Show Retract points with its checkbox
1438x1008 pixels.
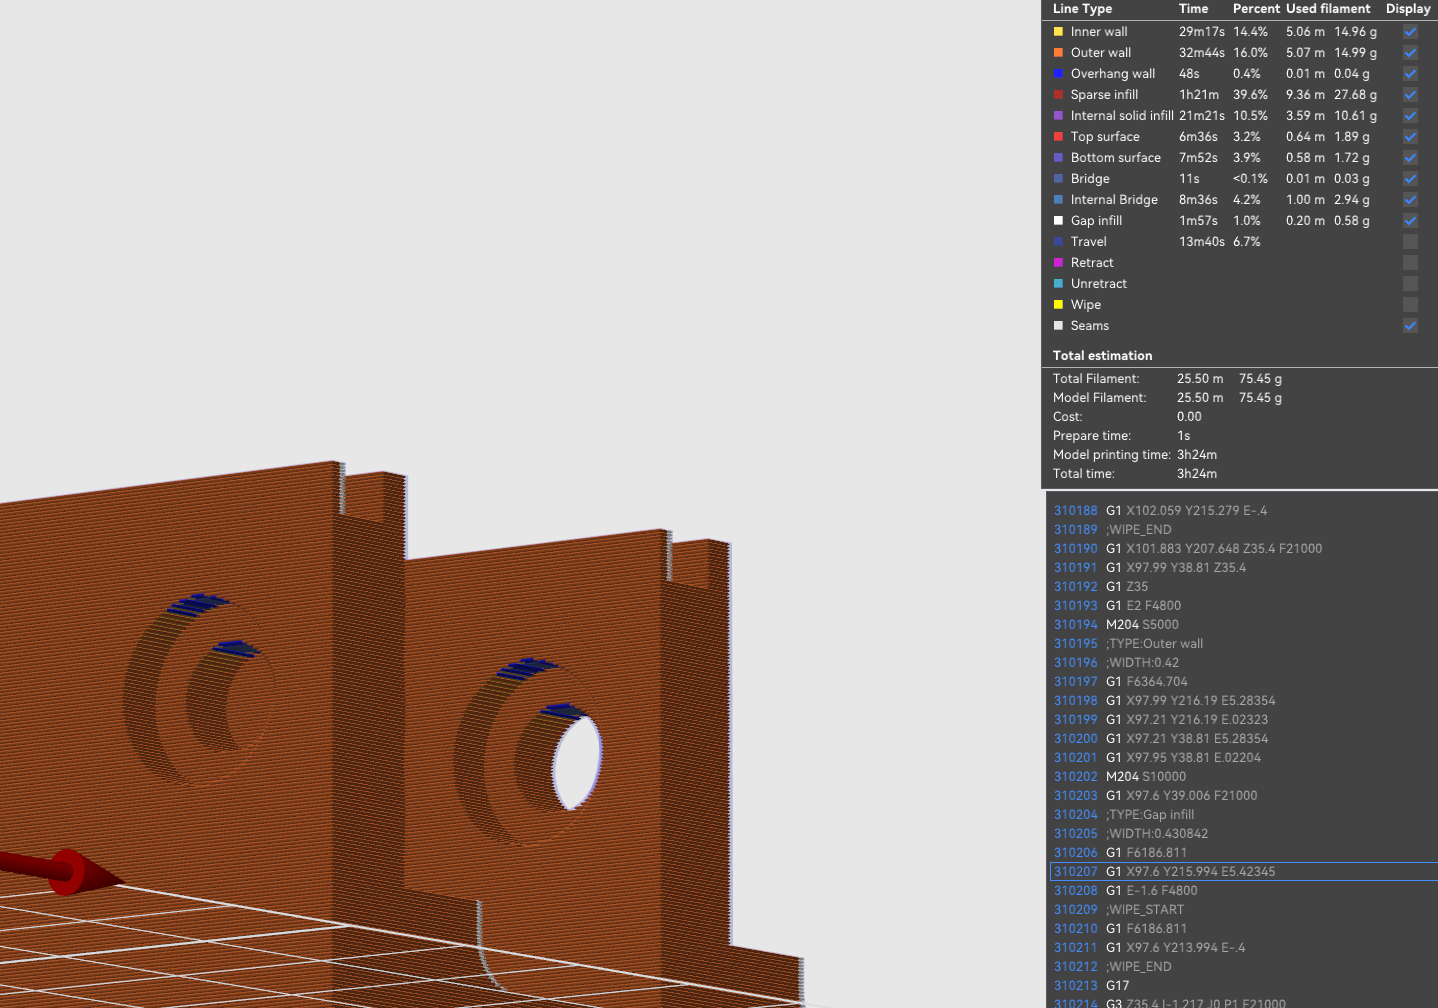pyautogui.click(x=1410, y=263)
